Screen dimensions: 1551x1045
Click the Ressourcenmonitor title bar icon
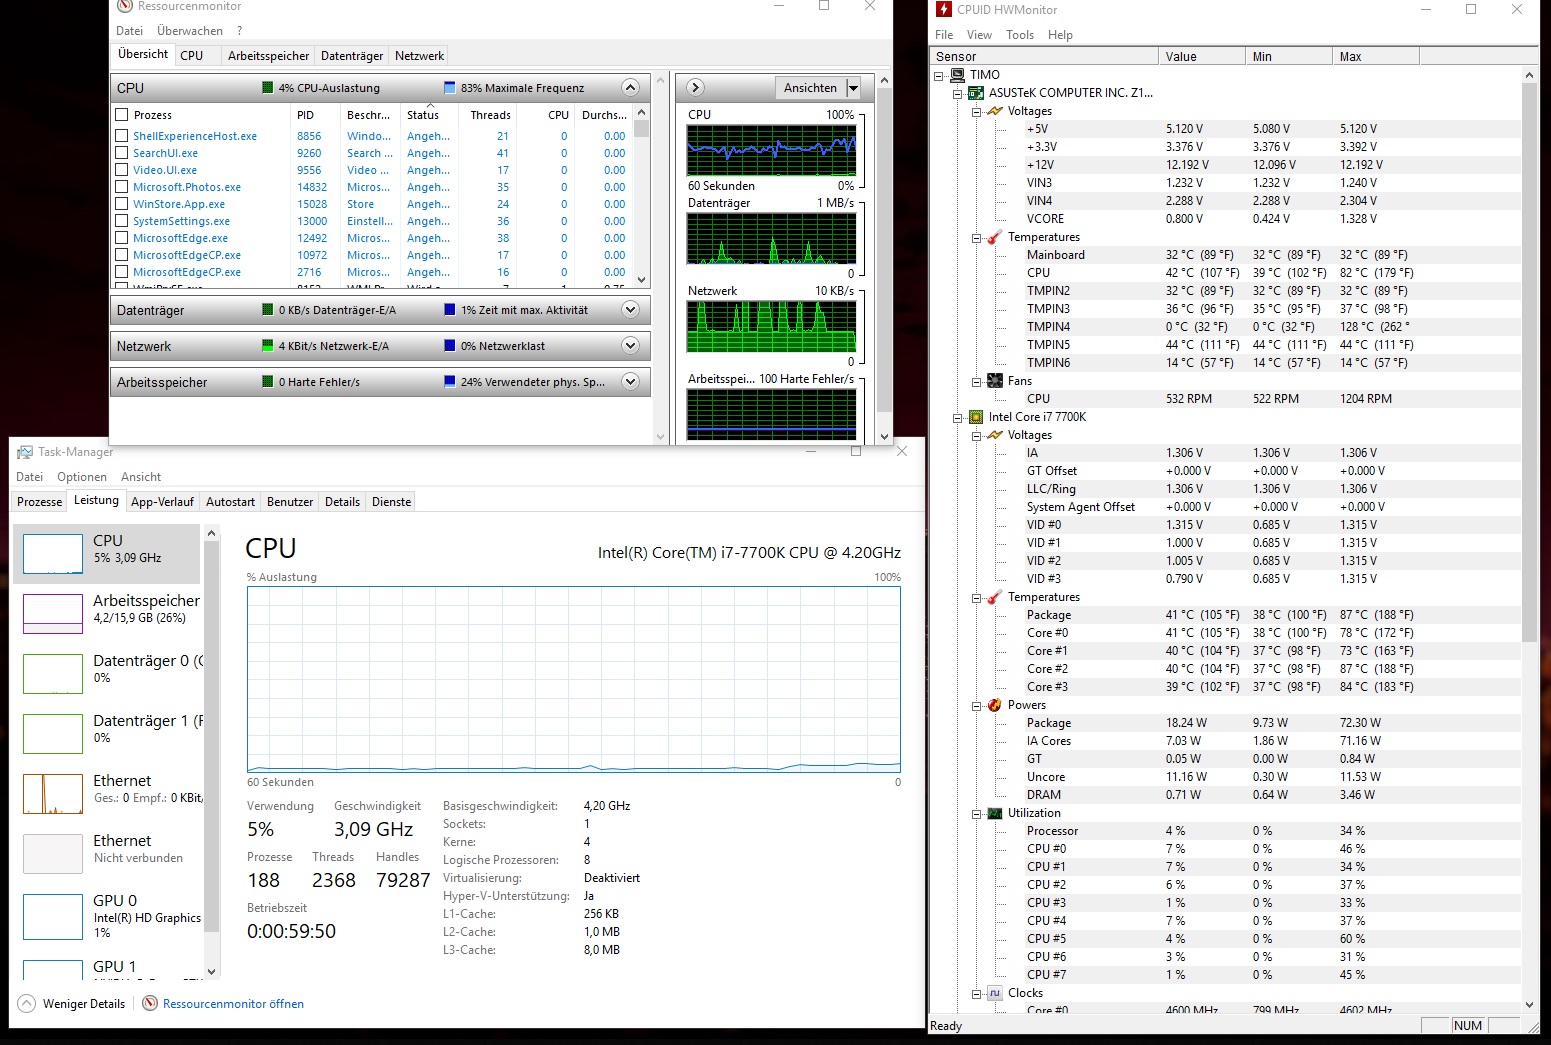point(125,6)
